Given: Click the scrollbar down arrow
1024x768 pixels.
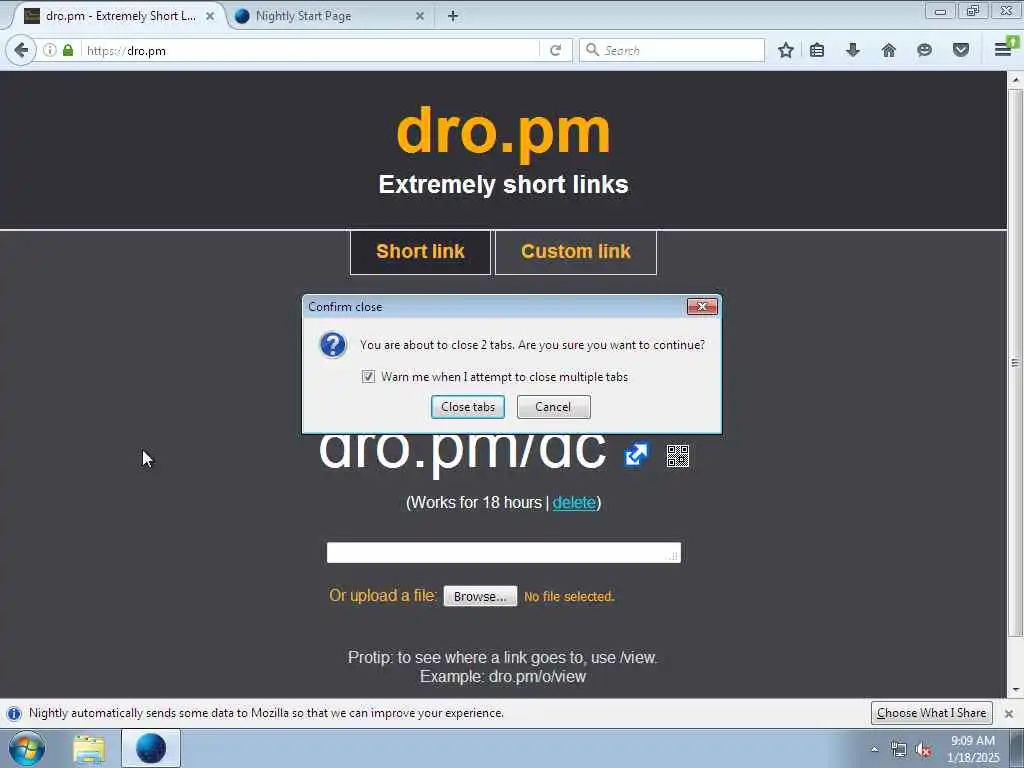Looking at the screenshot, I should click(x=1015, y=690).
